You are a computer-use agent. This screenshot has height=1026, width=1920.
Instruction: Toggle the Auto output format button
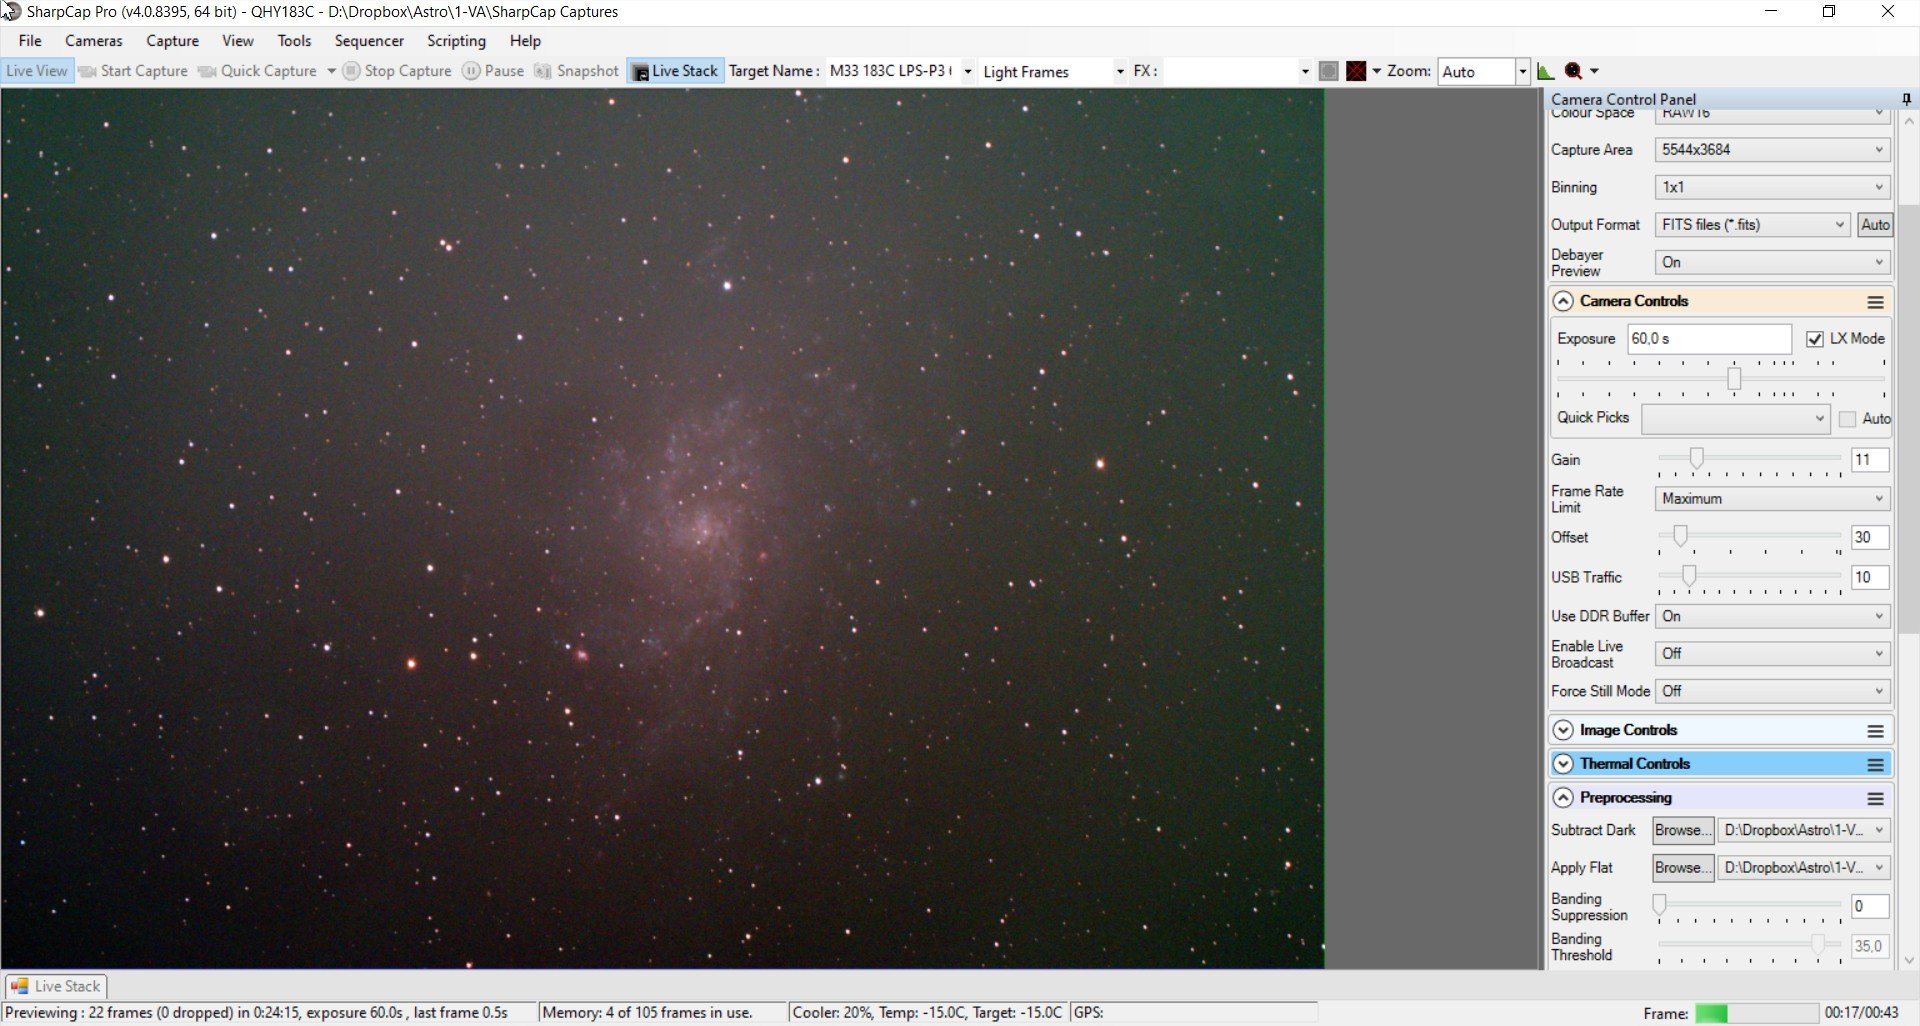[1875, 225]
